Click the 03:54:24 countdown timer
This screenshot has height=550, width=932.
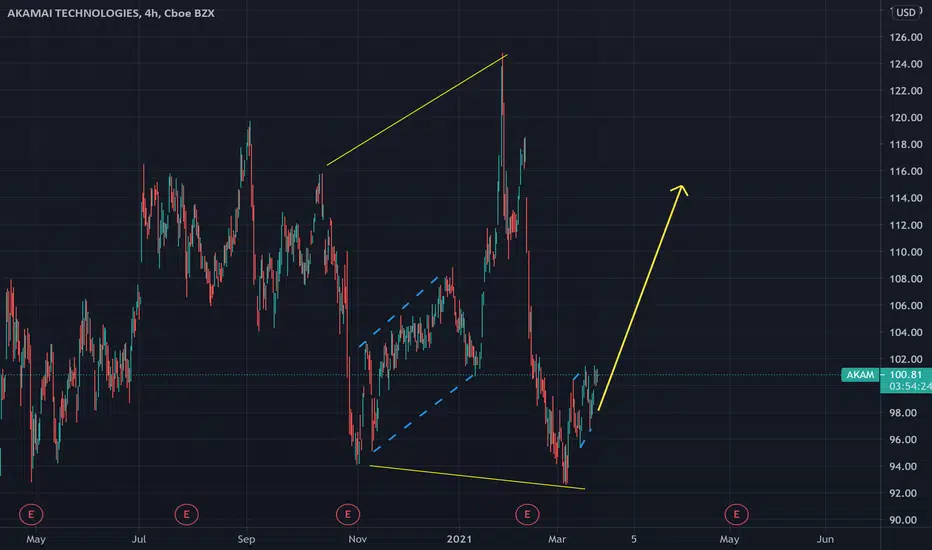click(910, 386)
